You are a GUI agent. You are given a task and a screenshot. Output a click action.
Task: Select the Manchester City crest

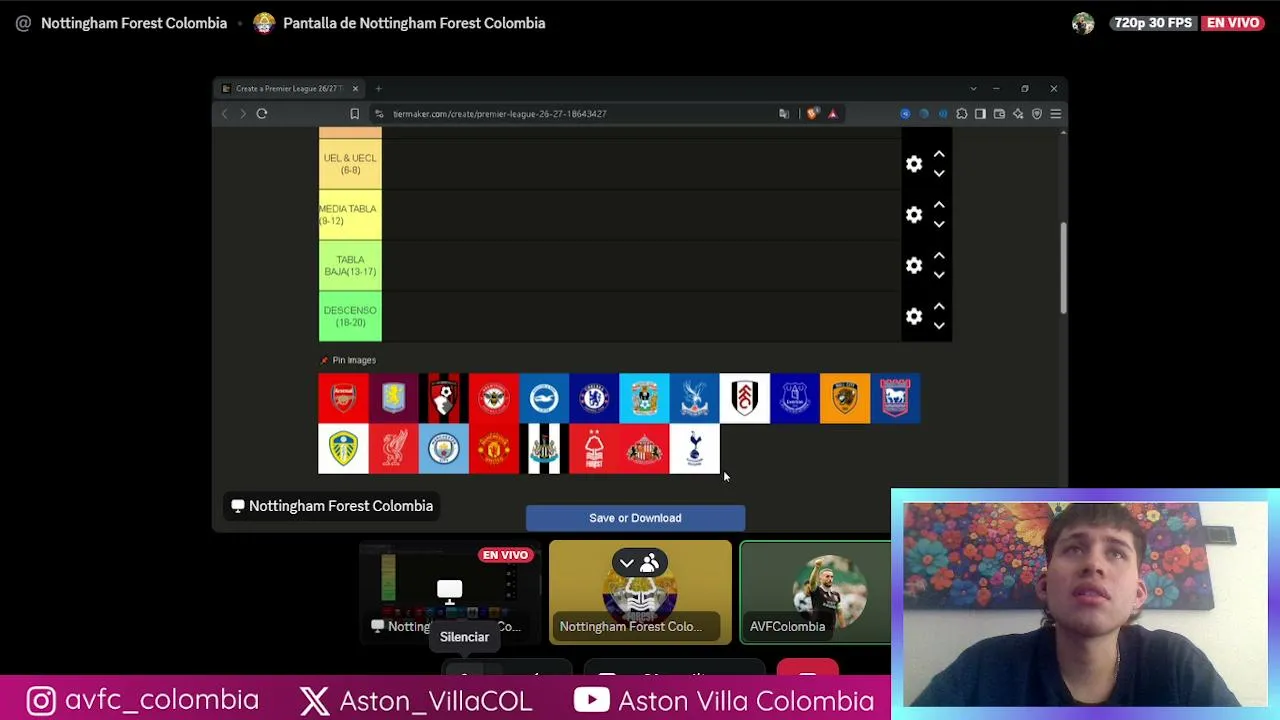443,448
